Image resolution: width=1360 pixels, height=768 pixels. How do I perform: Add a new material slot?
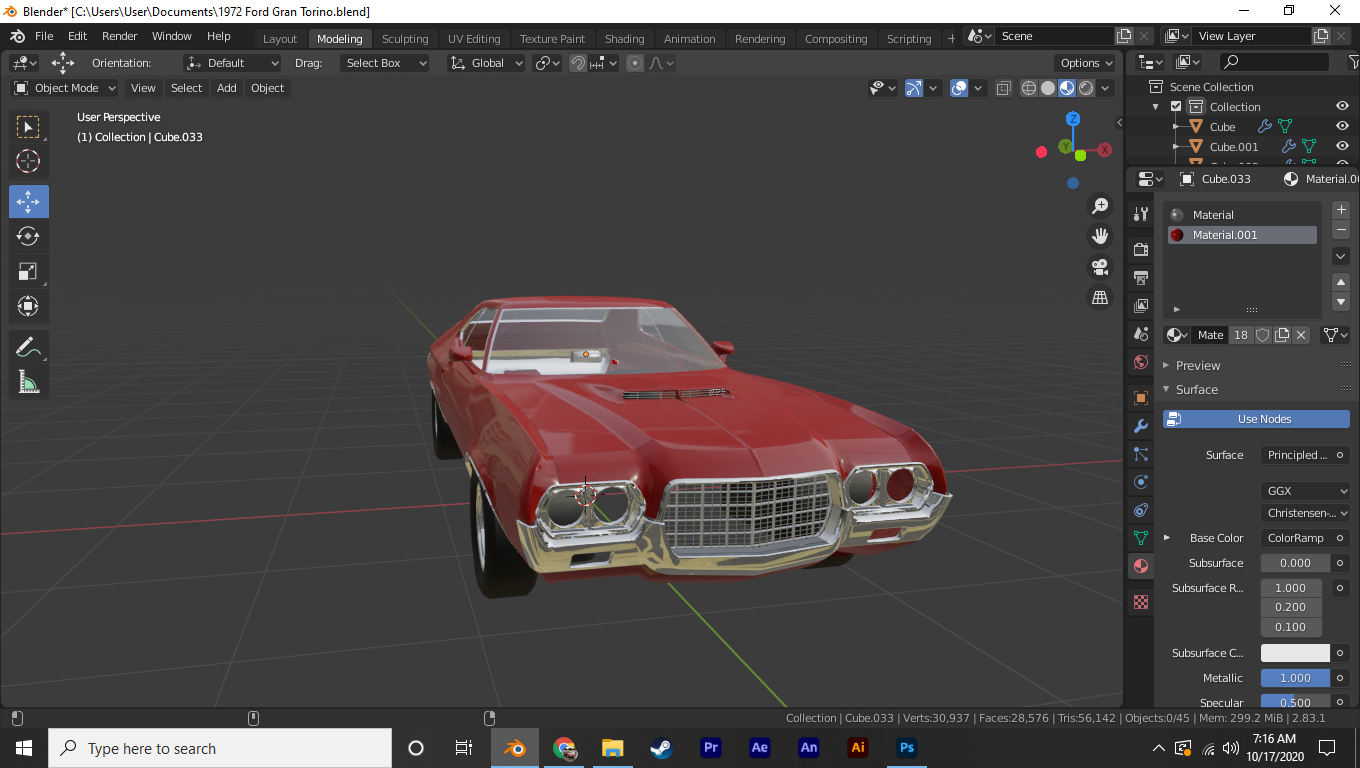1342,210
